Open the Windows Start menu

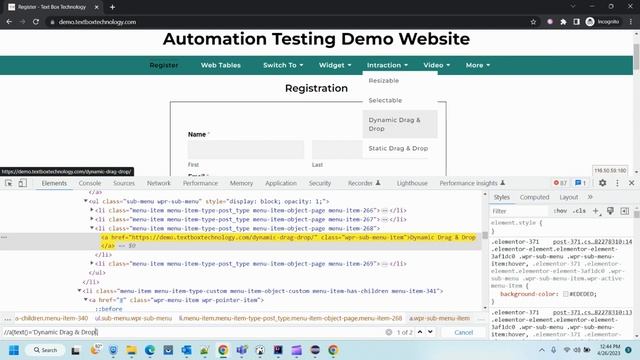(x=14, y=350)
